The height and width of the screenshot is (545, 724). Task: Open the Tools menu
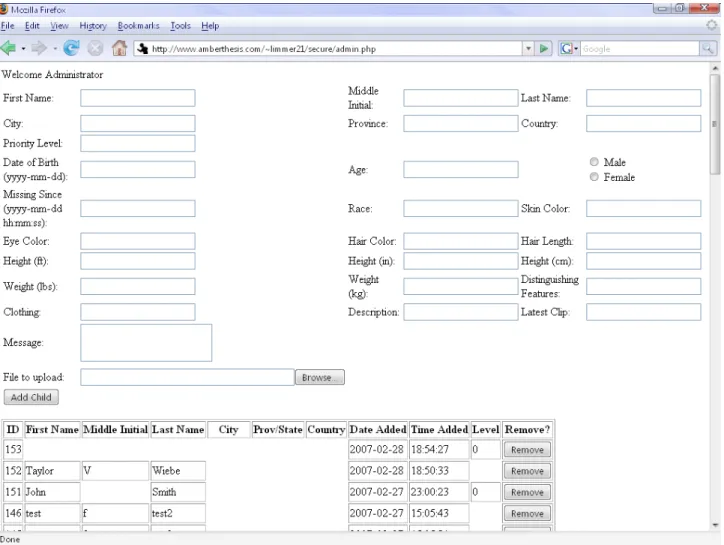(180, 26)
